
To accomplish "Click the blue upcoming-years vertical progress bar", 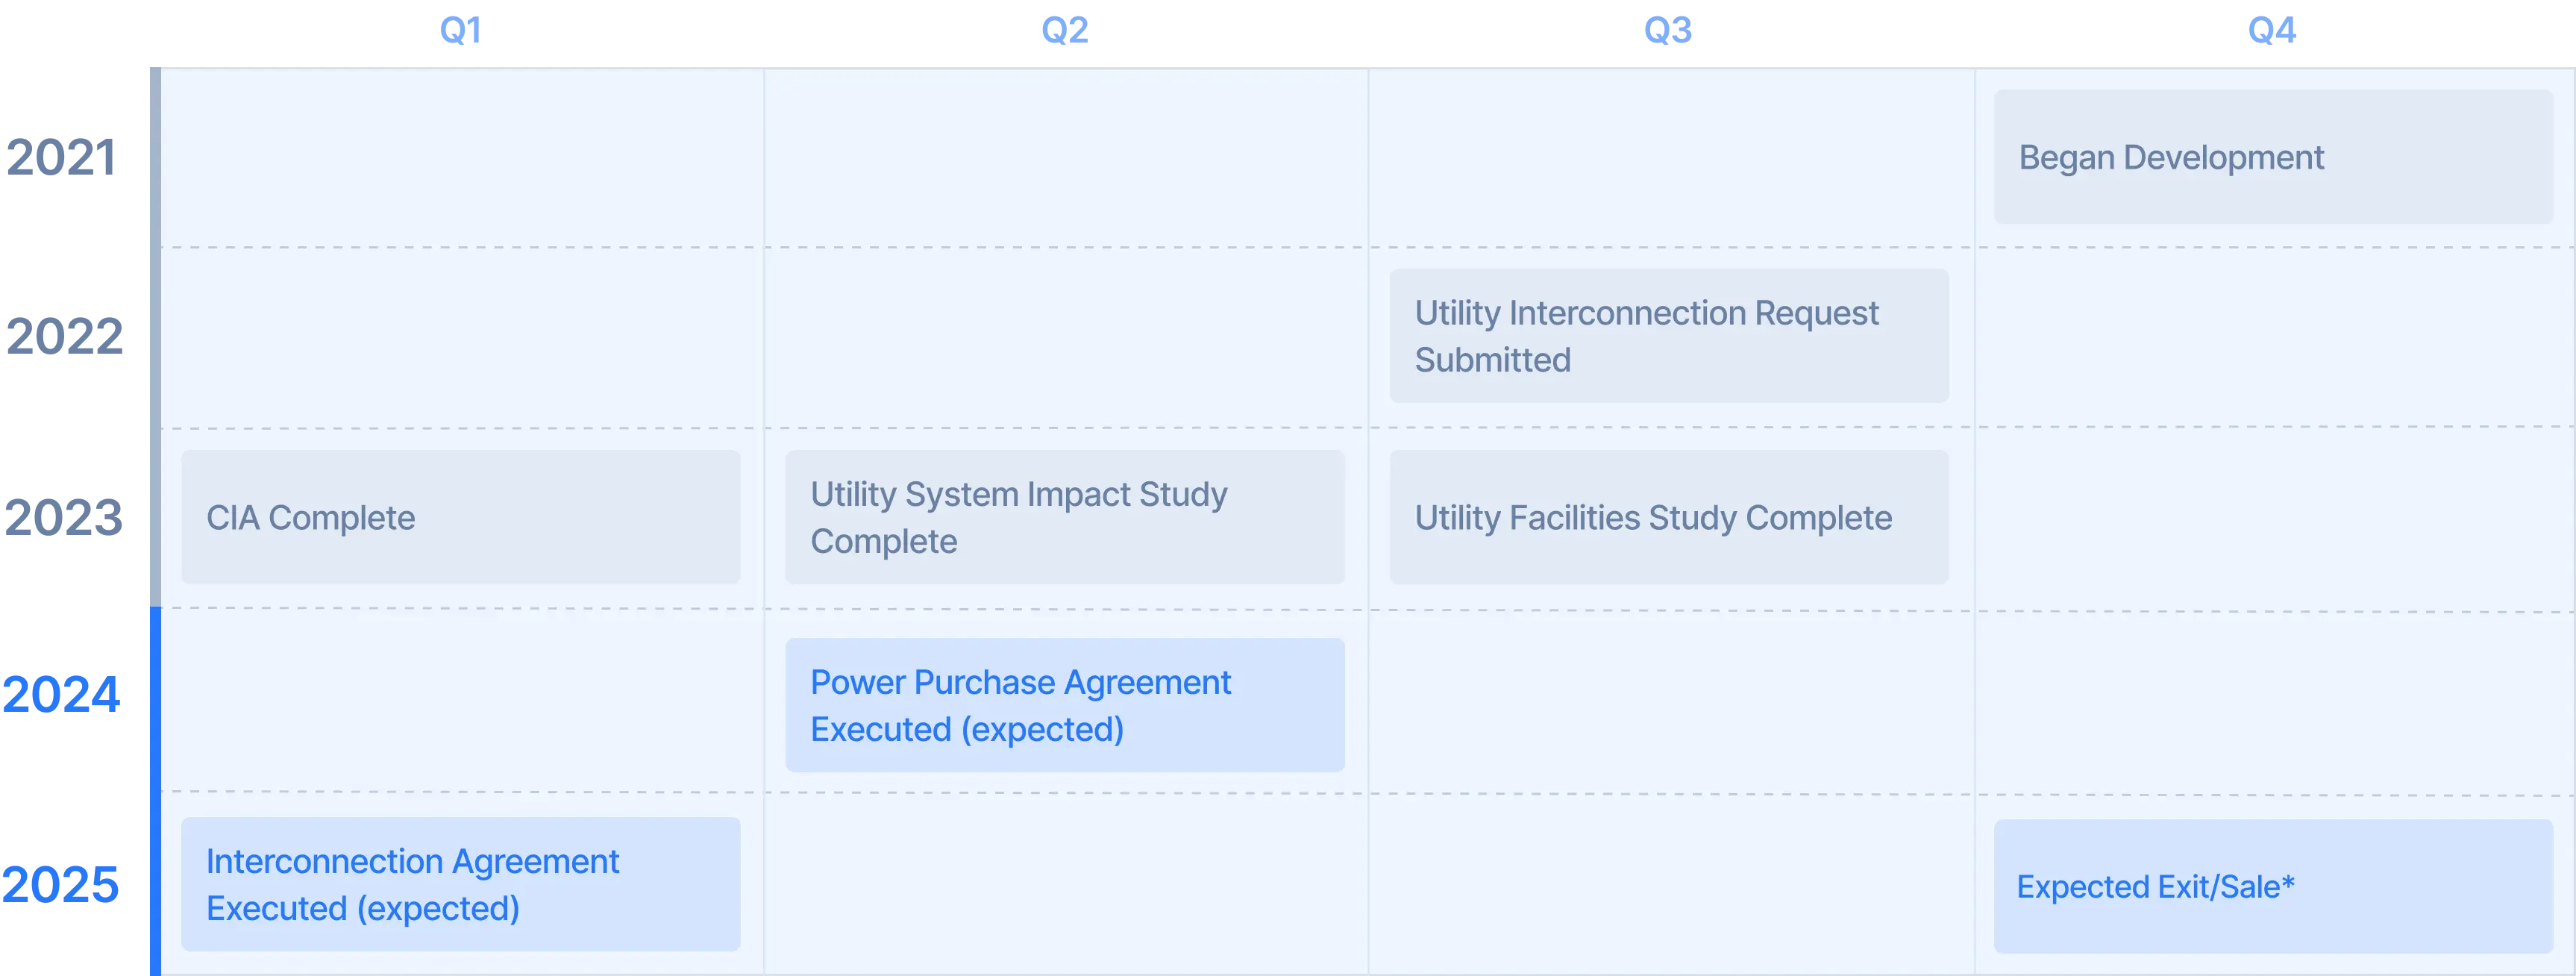I will [155, 790].
